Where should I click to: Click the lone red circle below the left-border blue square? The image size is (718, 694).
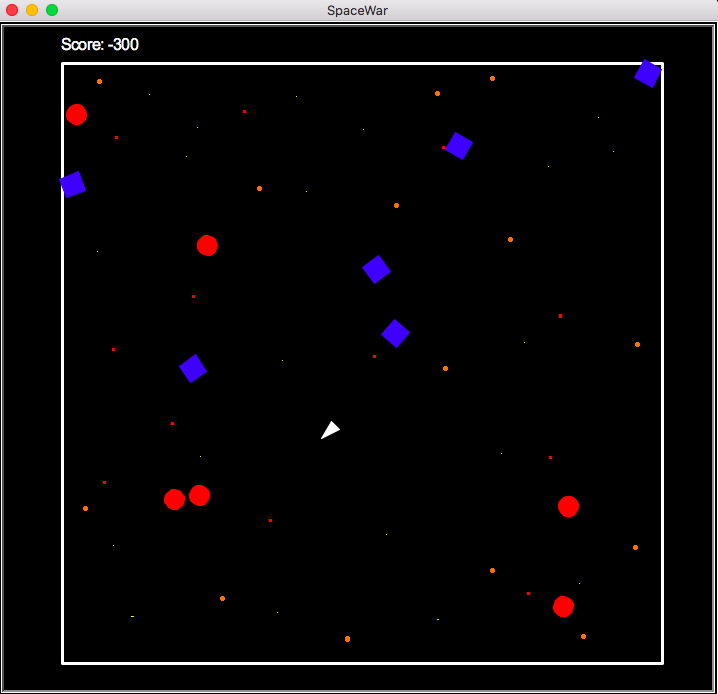(x=207, y=245)
